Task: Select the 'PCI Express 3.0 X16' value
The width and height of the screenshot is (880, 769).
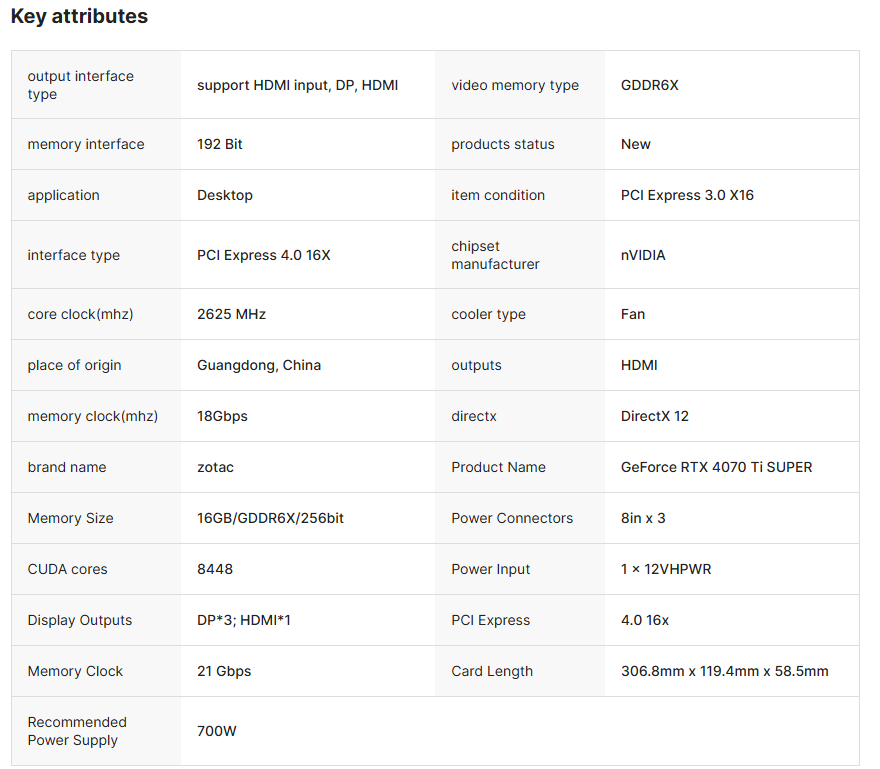Action: click(687, 195)
